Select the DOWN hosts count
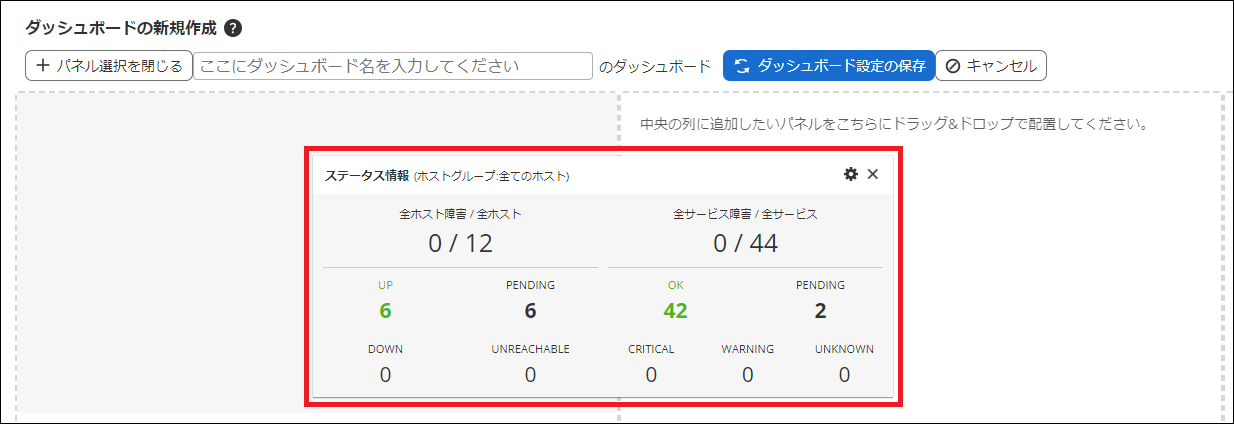The width and height of the screenshot is (1234, 424). 385,375
